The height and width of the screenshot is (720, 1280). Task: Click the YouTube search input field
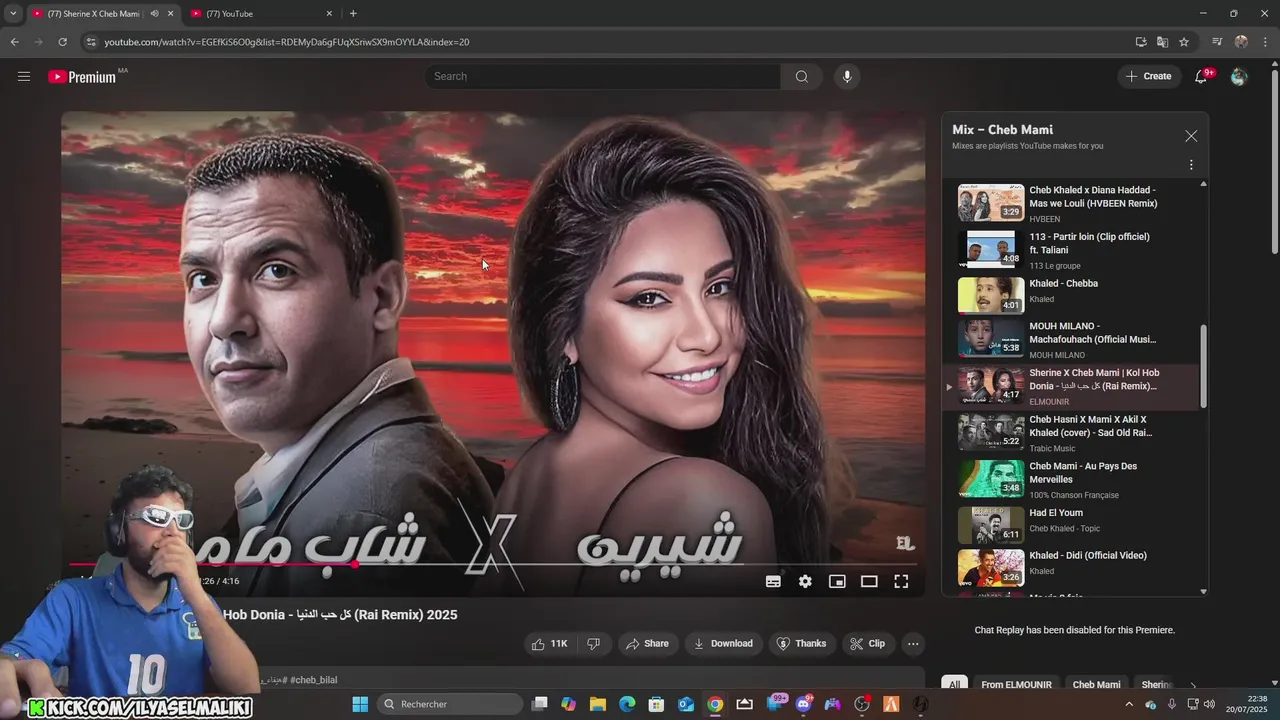pyautogui.click(x=603, y=76)
